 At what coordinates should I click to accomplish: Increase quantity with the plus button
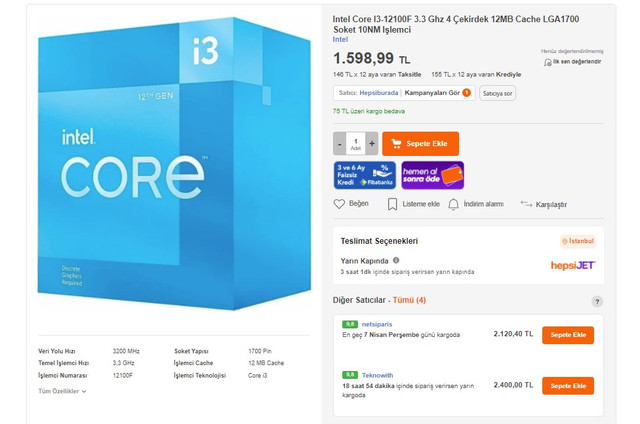coord(371,143)
